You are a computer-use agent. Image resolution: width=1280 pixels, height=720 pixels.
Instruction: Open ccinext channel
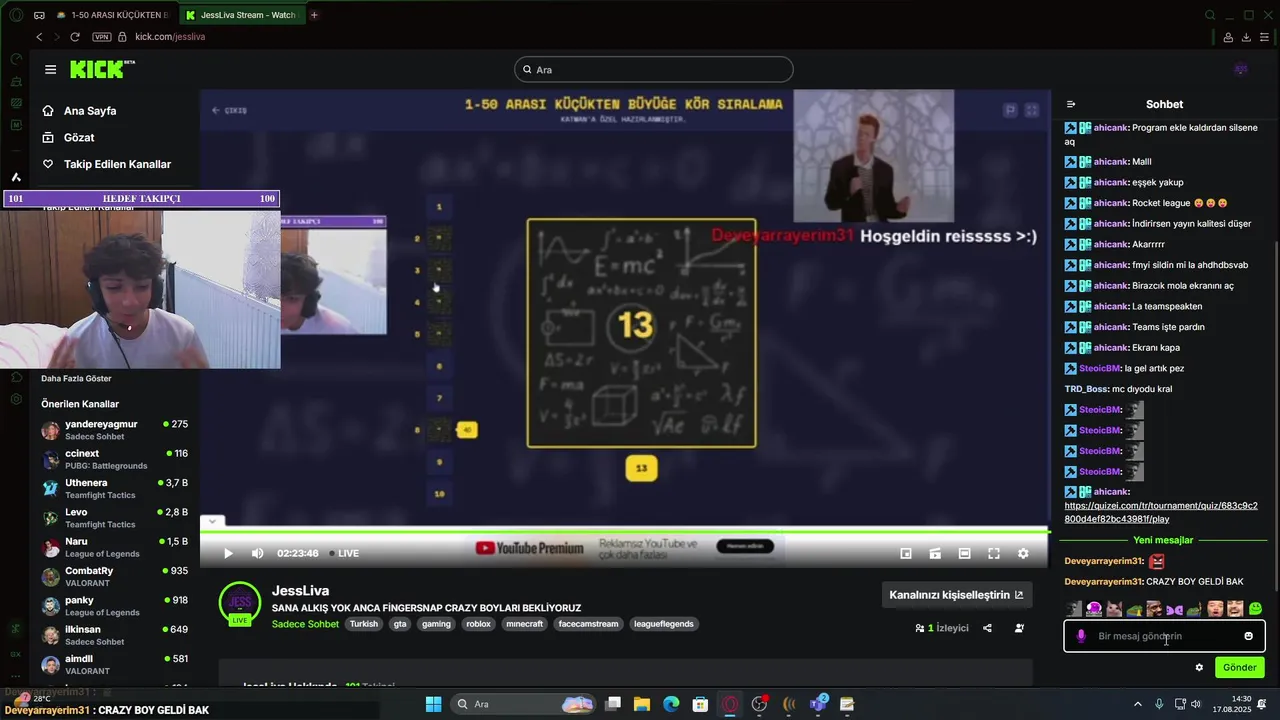pos(114,459)
